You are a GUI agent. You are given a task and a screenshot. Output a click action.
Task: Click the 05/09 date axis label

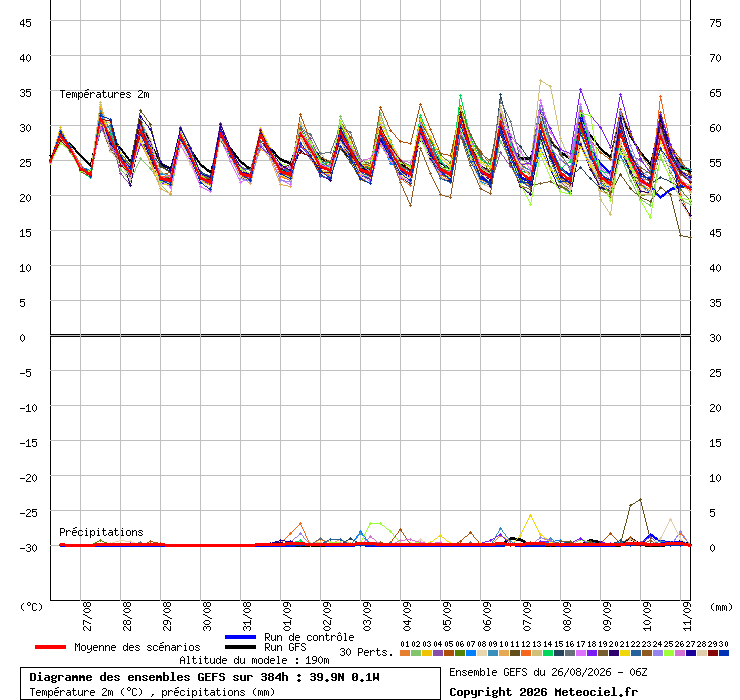(x=447, y=616)
